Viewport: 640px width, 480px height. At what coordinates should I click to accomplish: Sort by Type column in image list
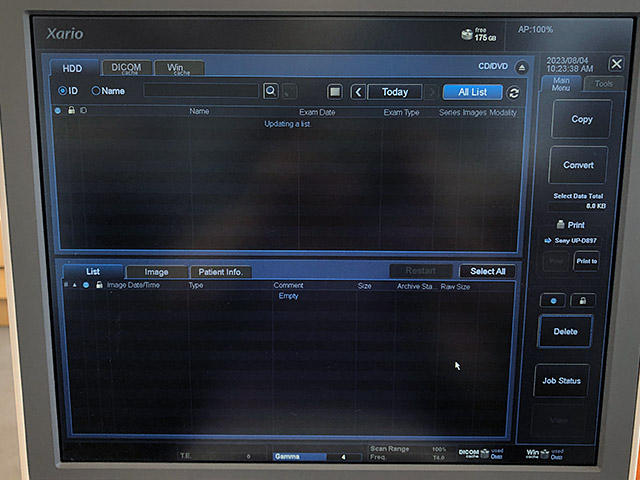tap(196, 285)
